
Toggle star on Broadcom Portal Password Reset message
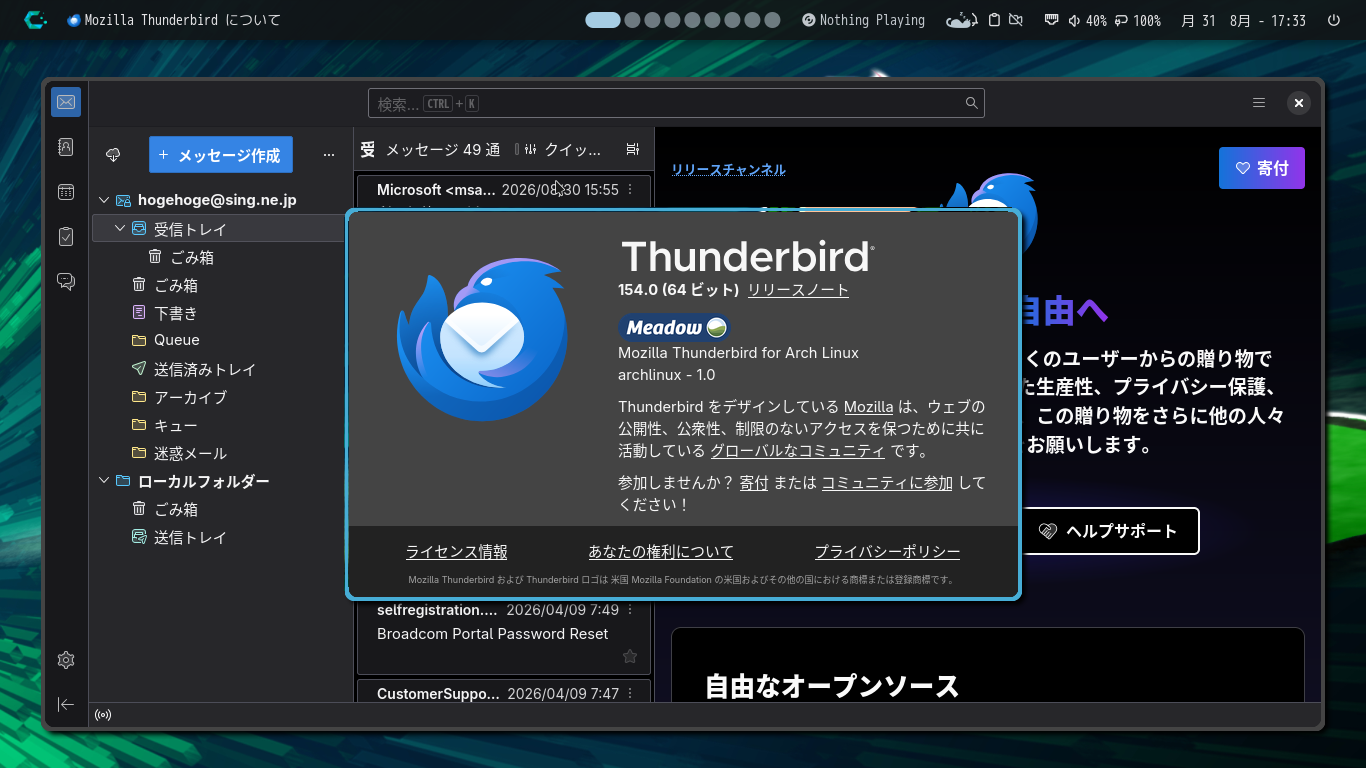pyautogui.click(x=630, y=657)
